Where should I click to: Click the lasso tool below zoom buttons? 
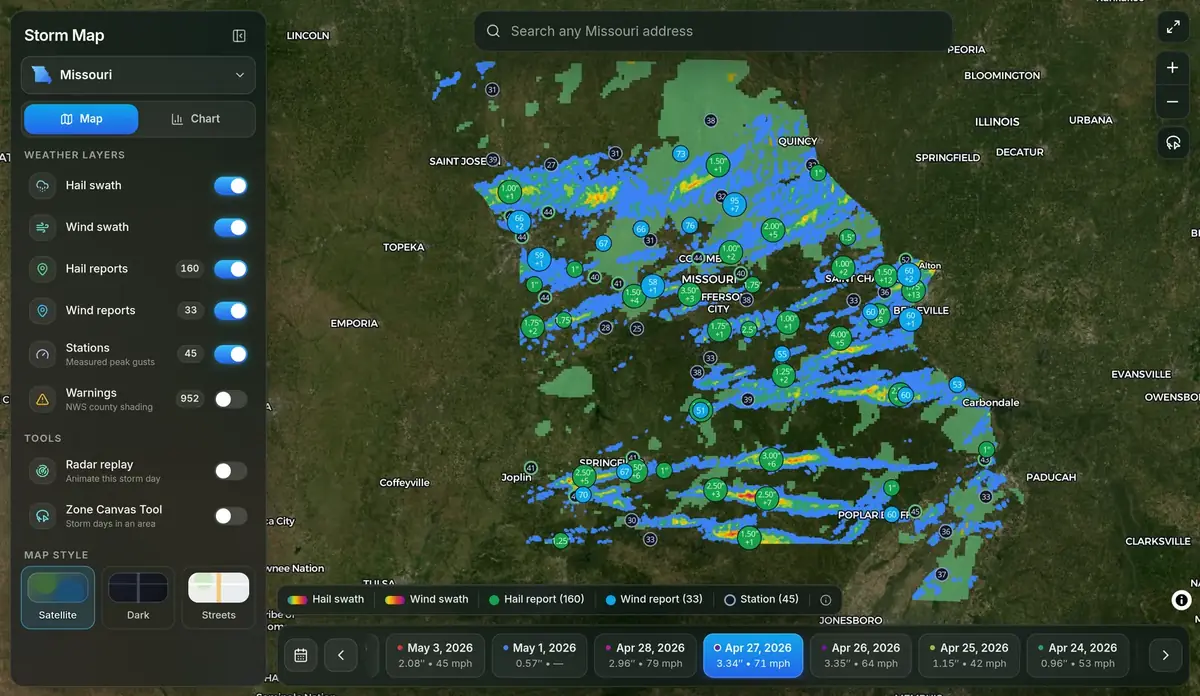(x=1172, y=143)
